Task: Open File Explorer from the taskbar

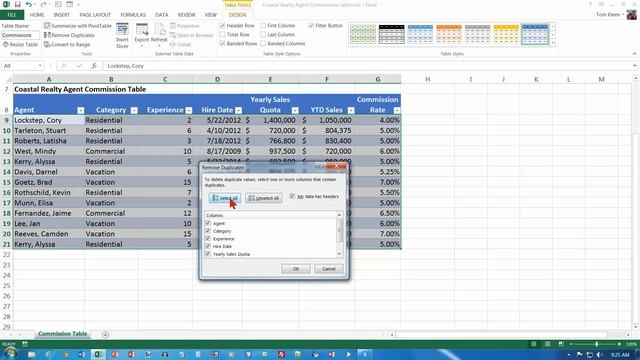Action: click(x=31, y=354)
